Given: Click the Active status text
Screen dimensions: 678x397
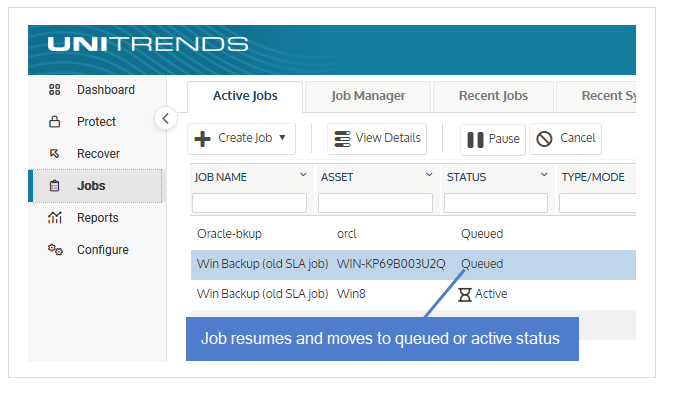Looking at the screenshot, I should 491,294.
